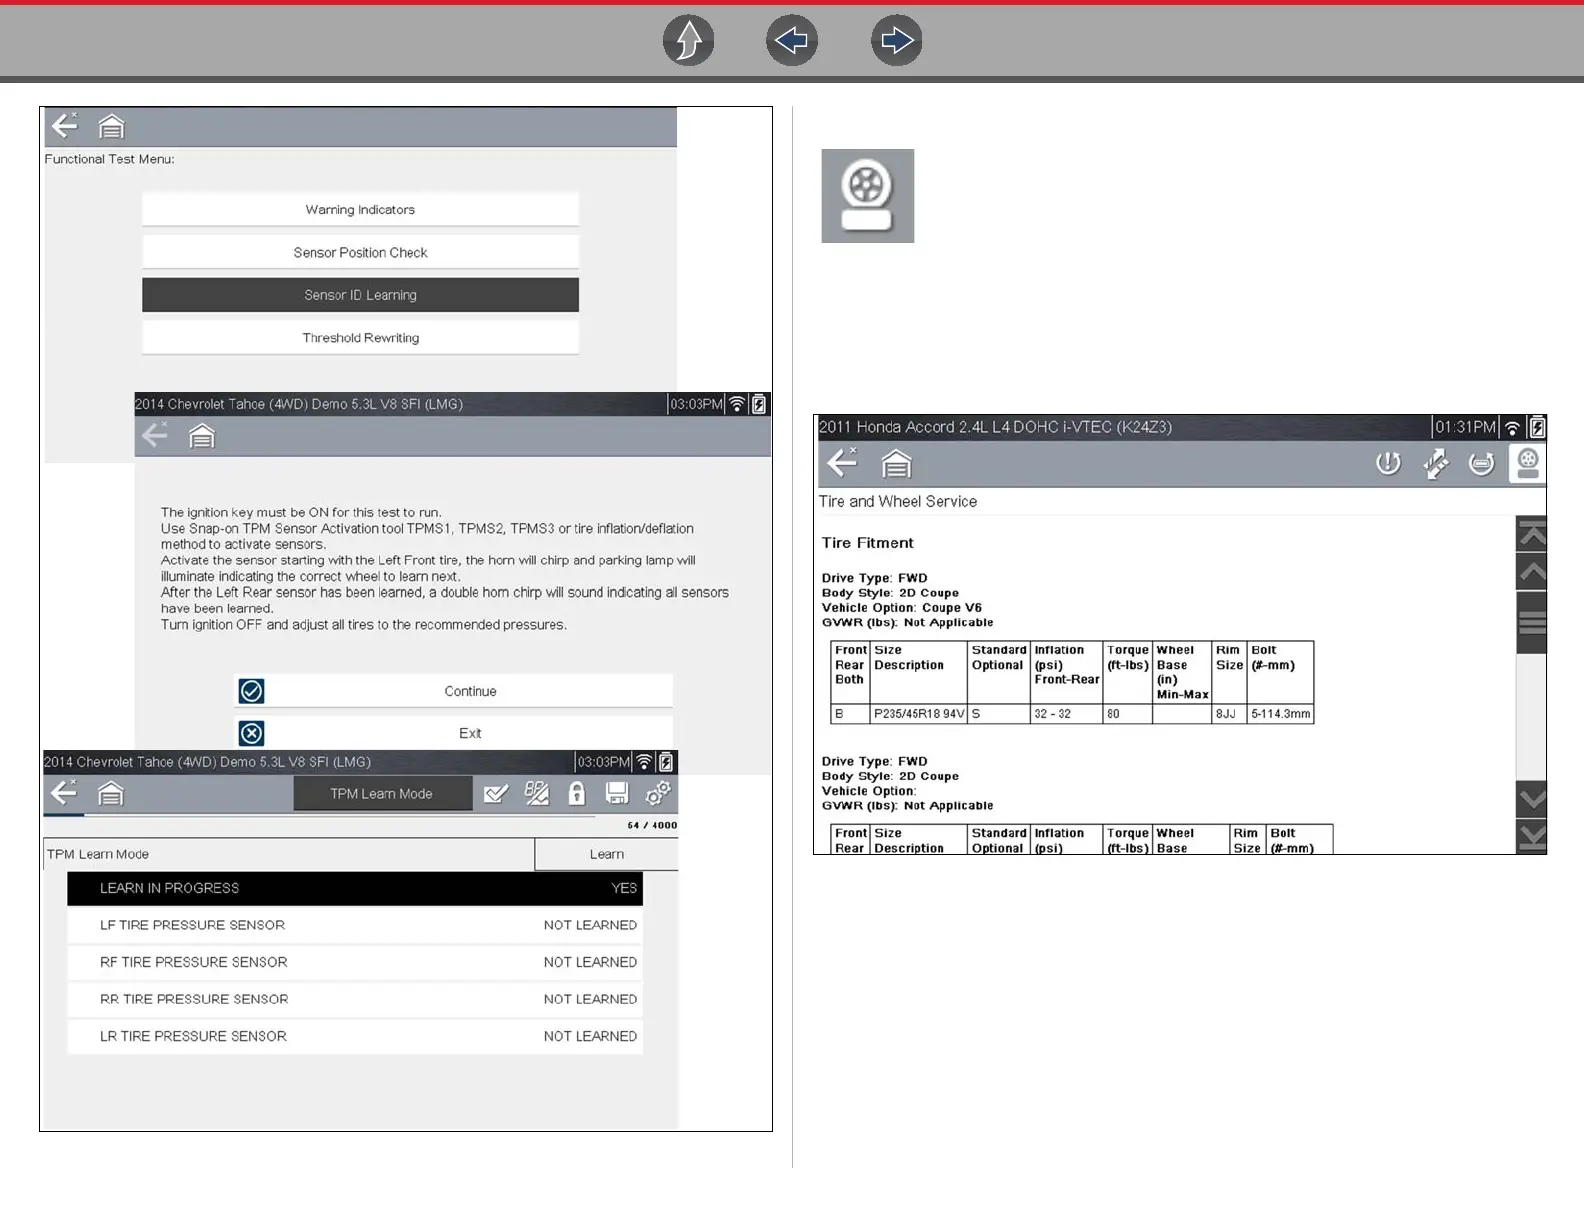Move up one step in Tire Fitment
The image size is (1584, 1224).
coord(1532,571)
